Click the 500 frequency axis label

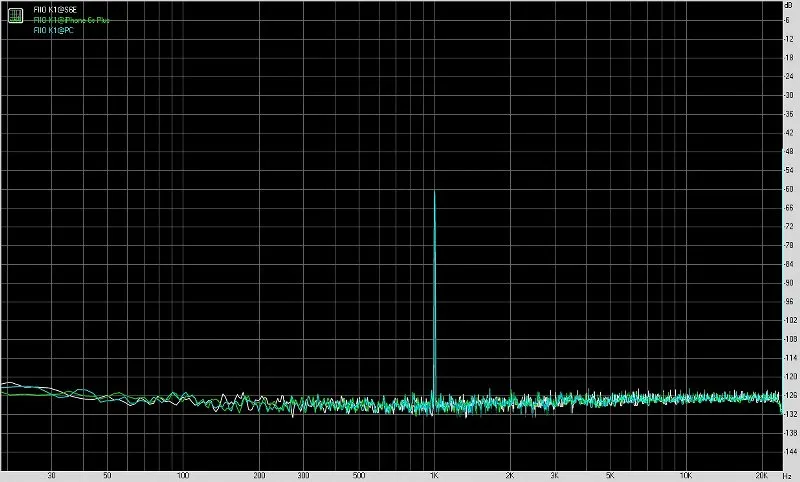click(x=359, y=475)
